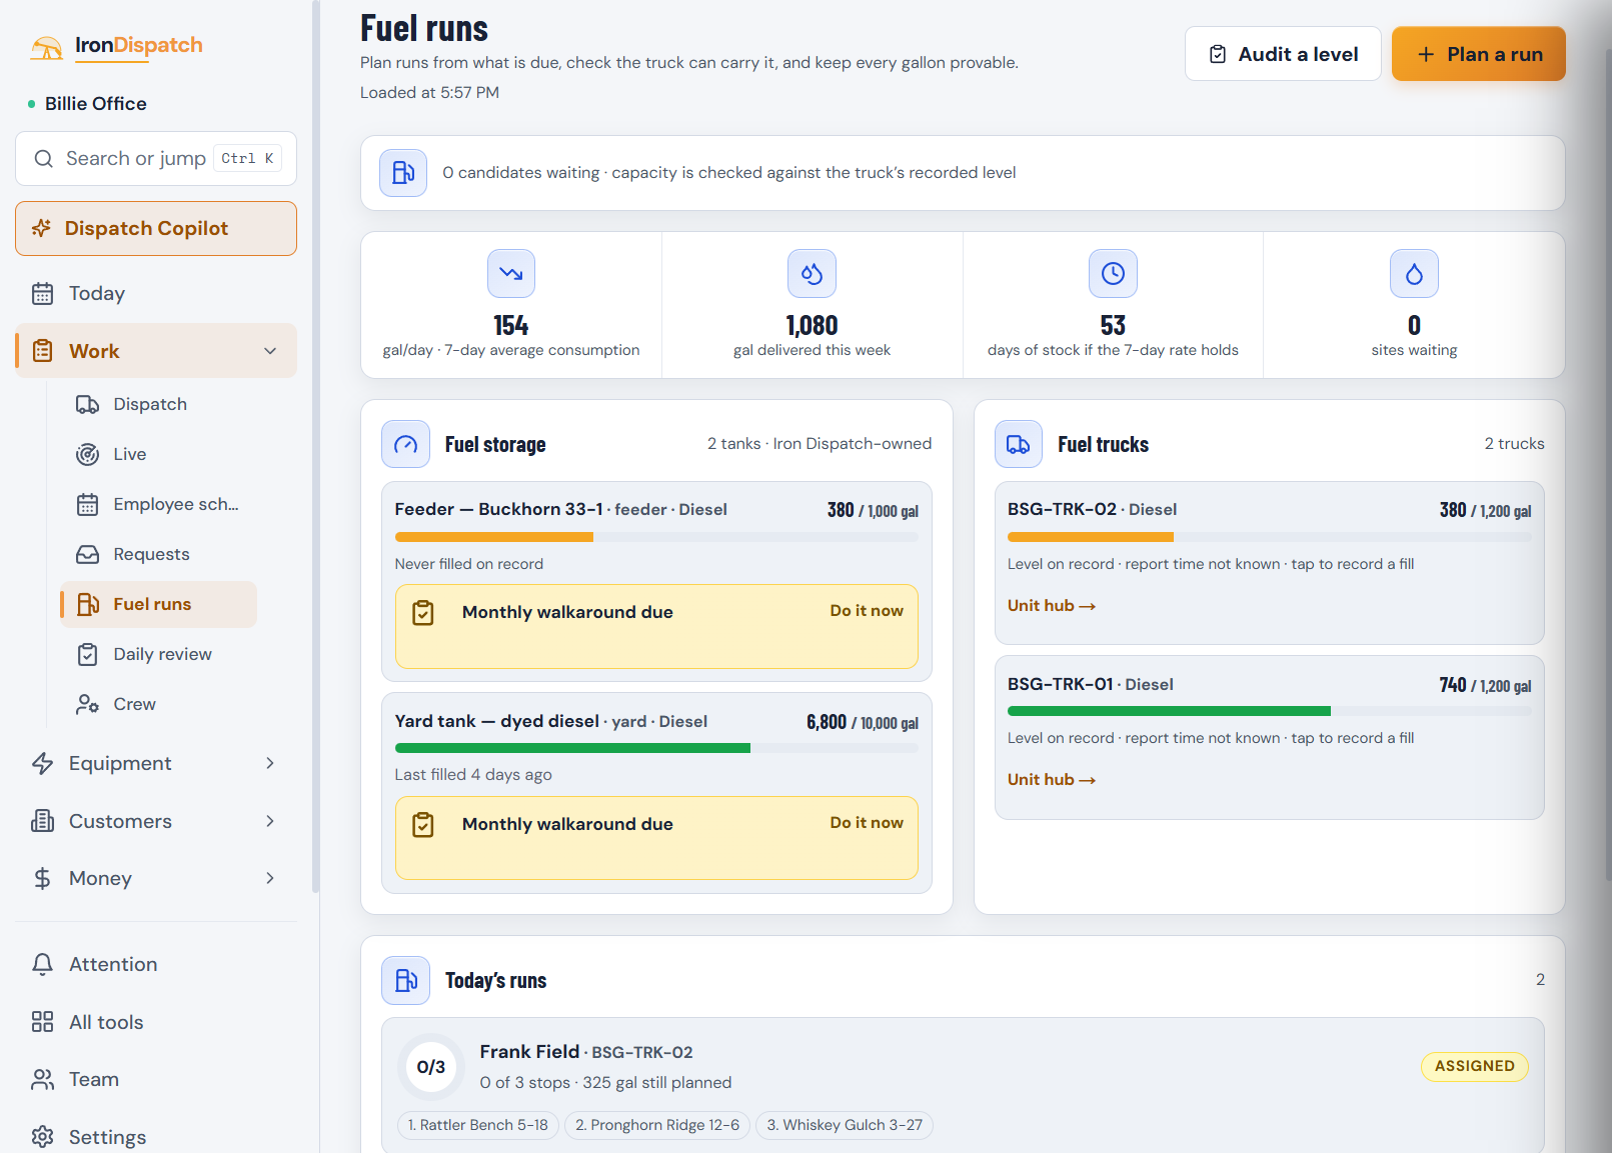Click the Dispatch Copilot sparkle icon

click(x=41, y=228)
